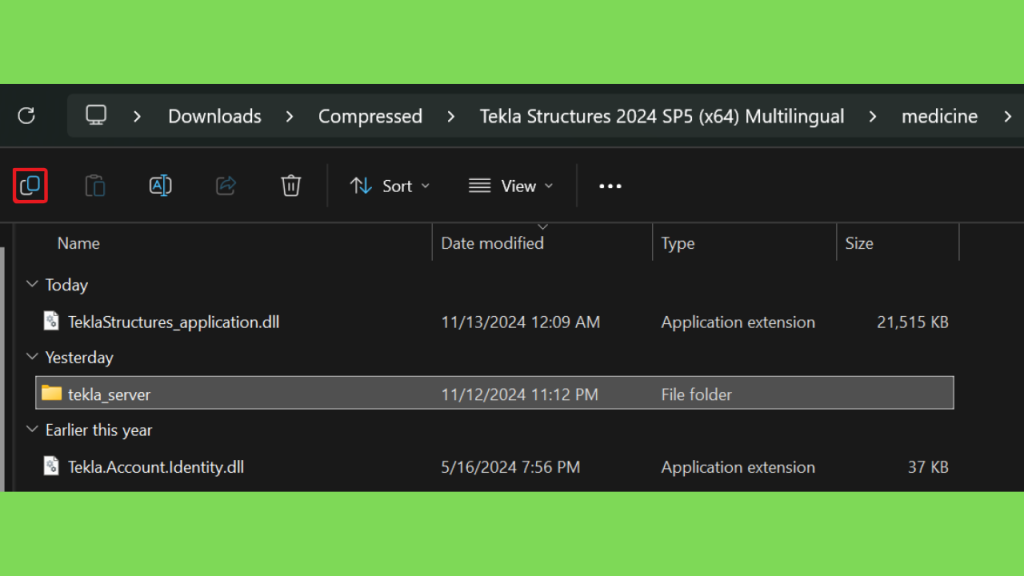Expand the chevron after Downloads breadcrumb
The height and width of the screenshot is (576, 1024).
290,117
